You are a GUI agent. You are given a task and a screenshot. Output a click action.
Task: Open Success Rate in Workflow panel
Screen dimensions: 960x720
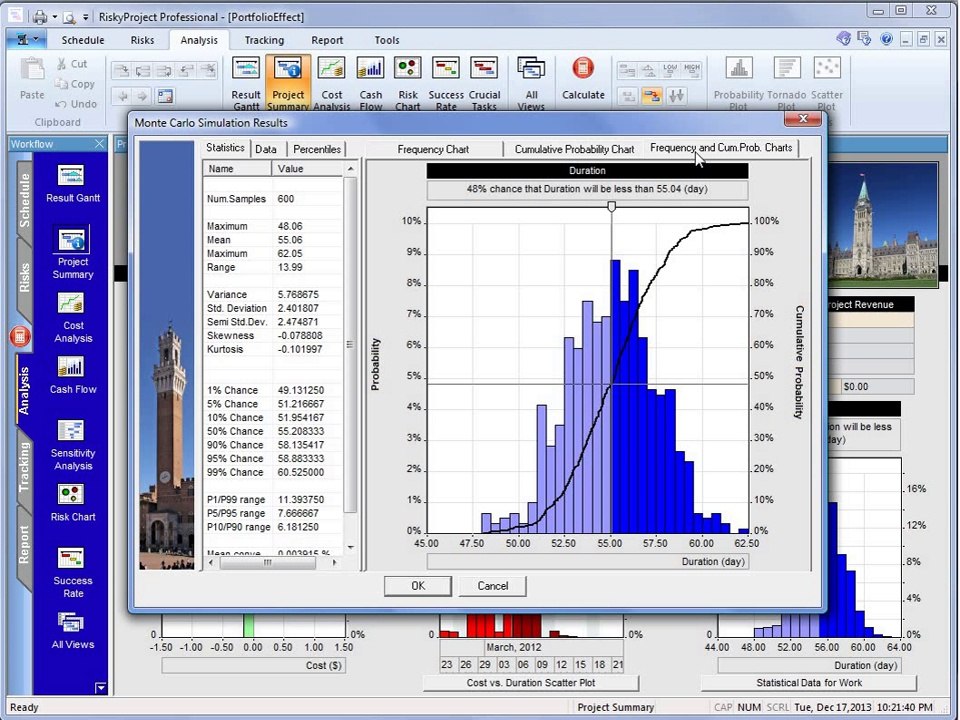(73, 573)
